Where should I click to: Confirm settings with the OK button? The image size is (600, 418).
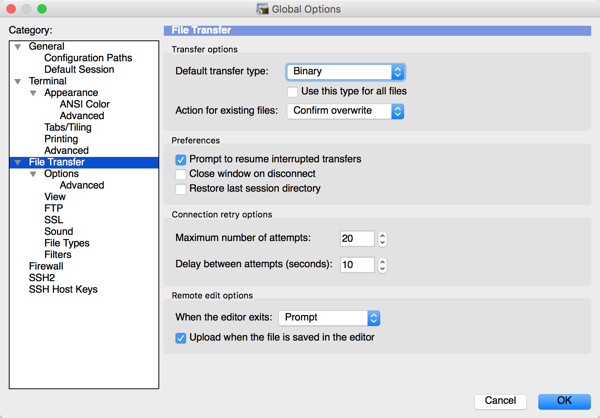click(x=564, y=401)
